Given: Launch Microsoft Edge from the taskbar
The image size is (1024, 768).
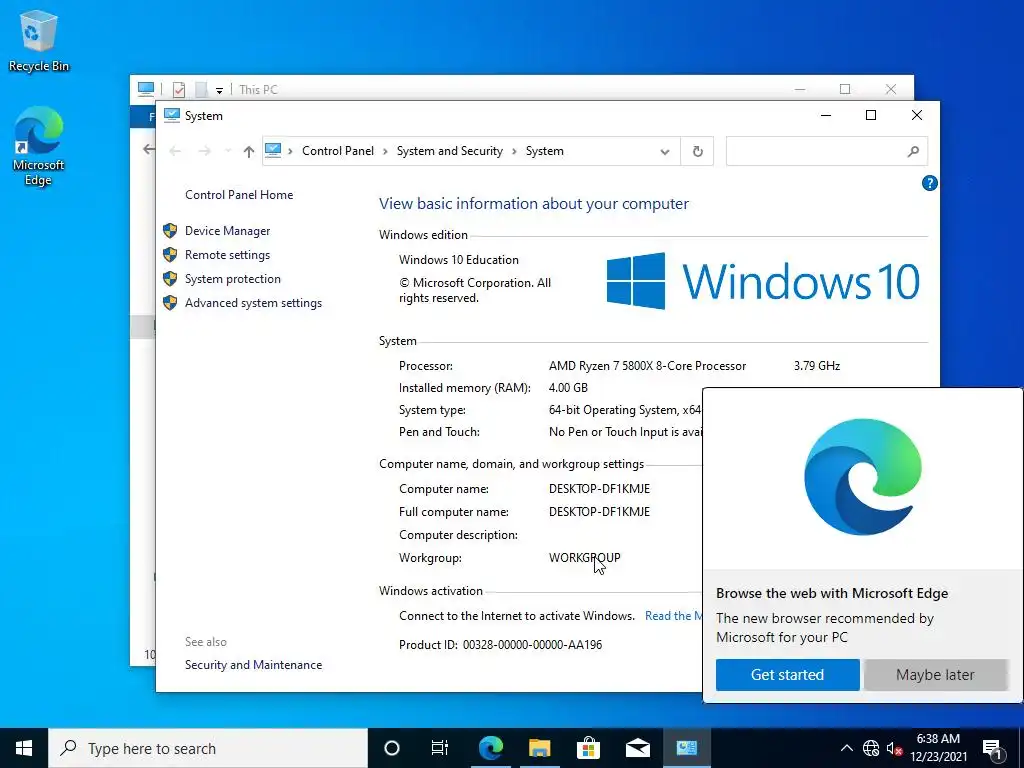Looking at the screenshot, I should pyautogui.click(x=490, y=748).
